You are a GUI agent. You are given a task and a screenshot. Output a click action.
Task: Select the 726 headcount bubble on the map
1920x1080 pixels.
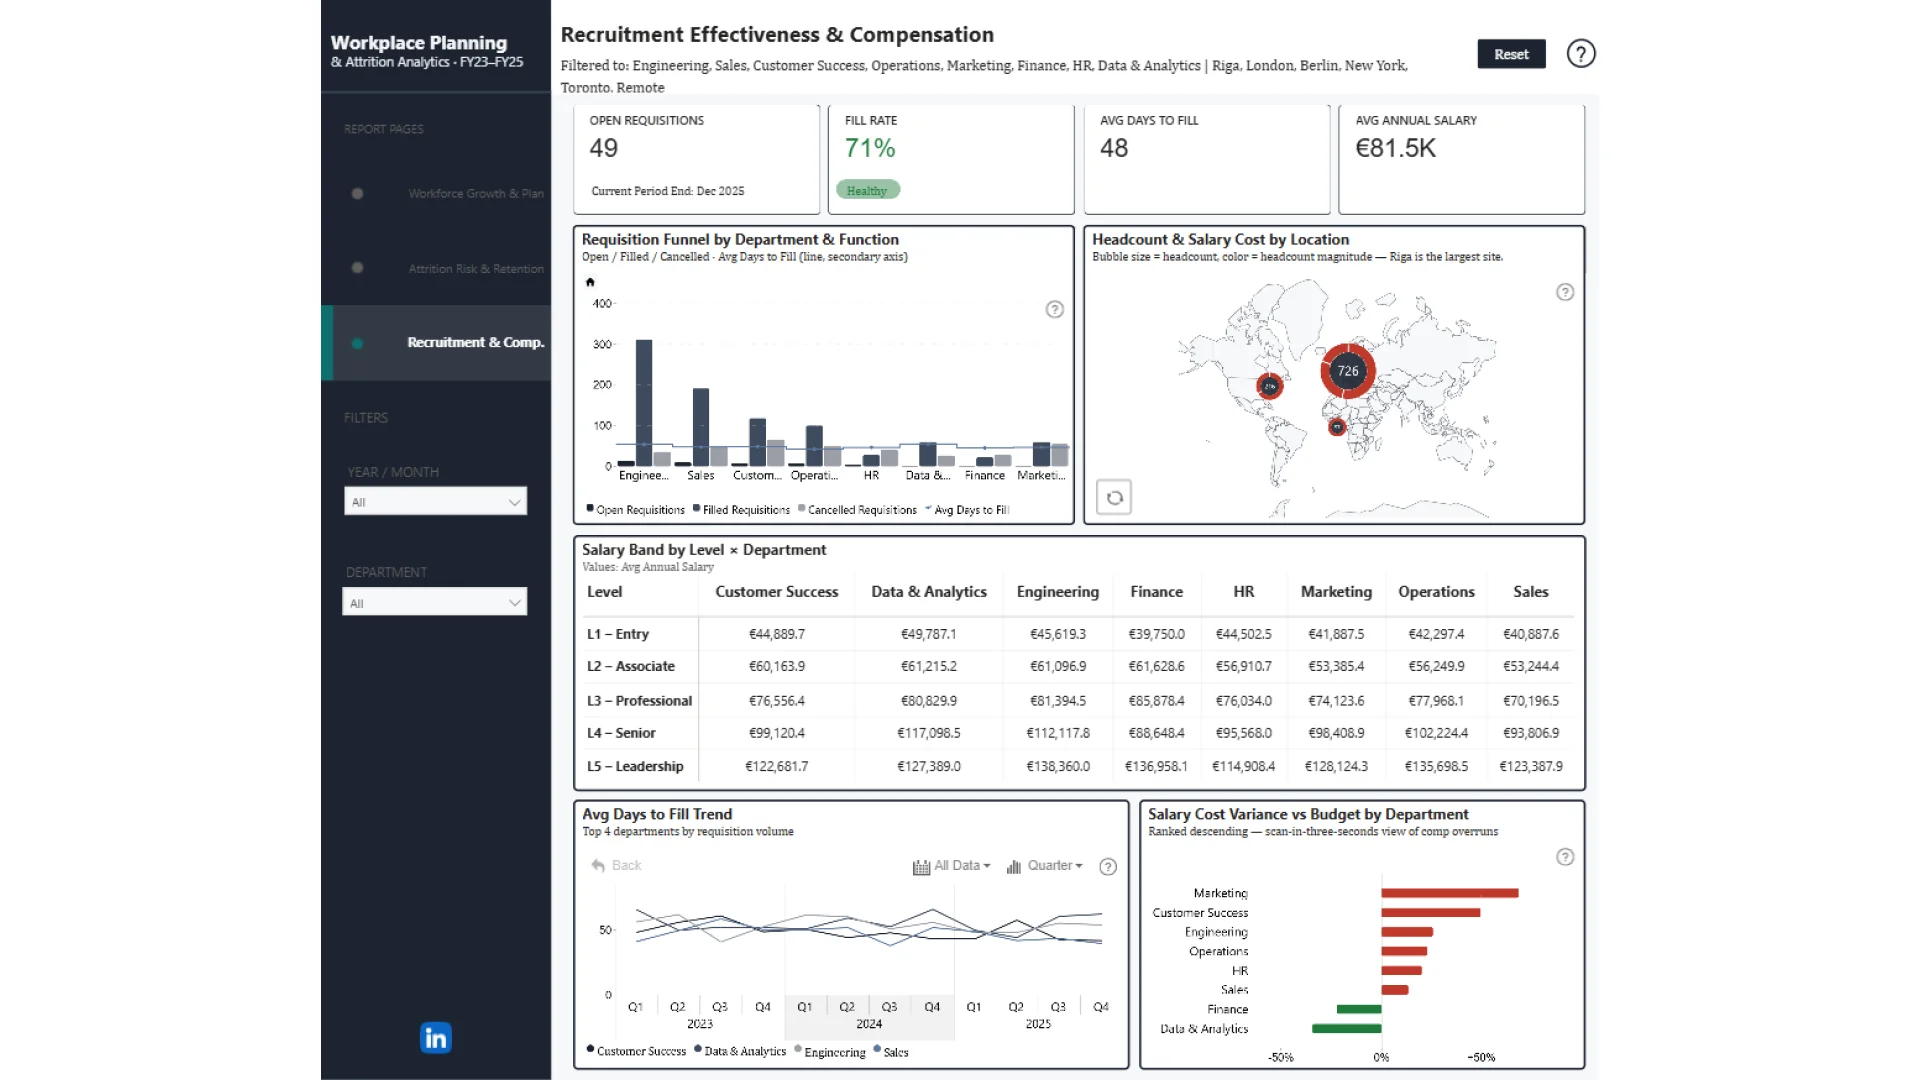pos(1348,371)
